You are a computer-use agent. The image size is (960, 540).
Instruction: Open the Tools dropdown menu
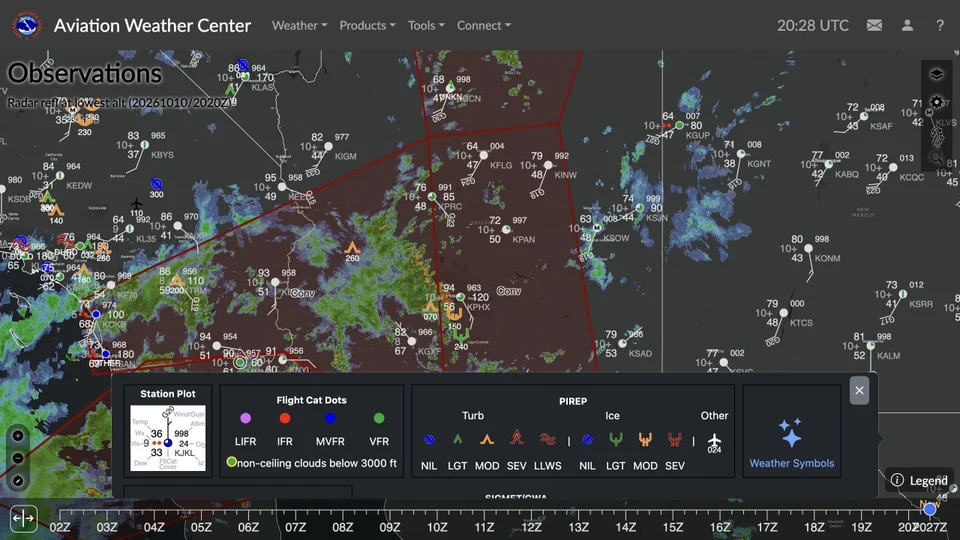[x=426, y=25]
